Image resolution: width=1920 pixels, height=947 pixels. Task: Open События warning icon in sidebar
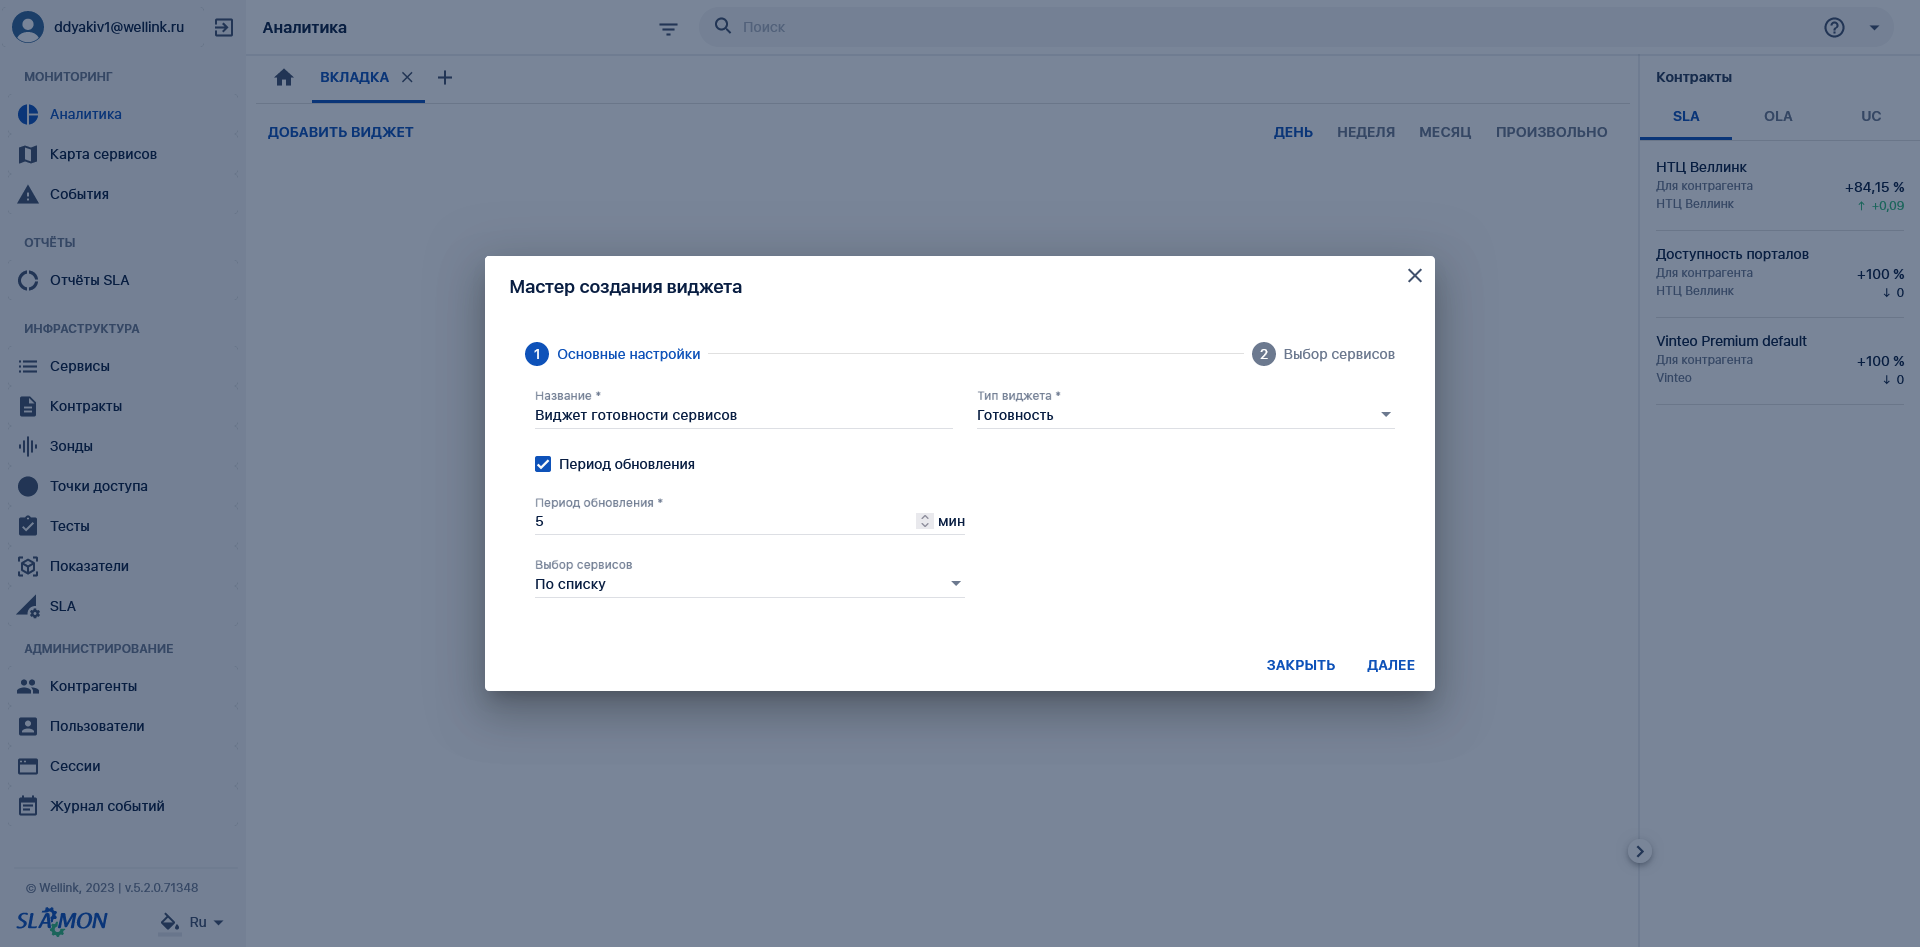click(28, 194)
